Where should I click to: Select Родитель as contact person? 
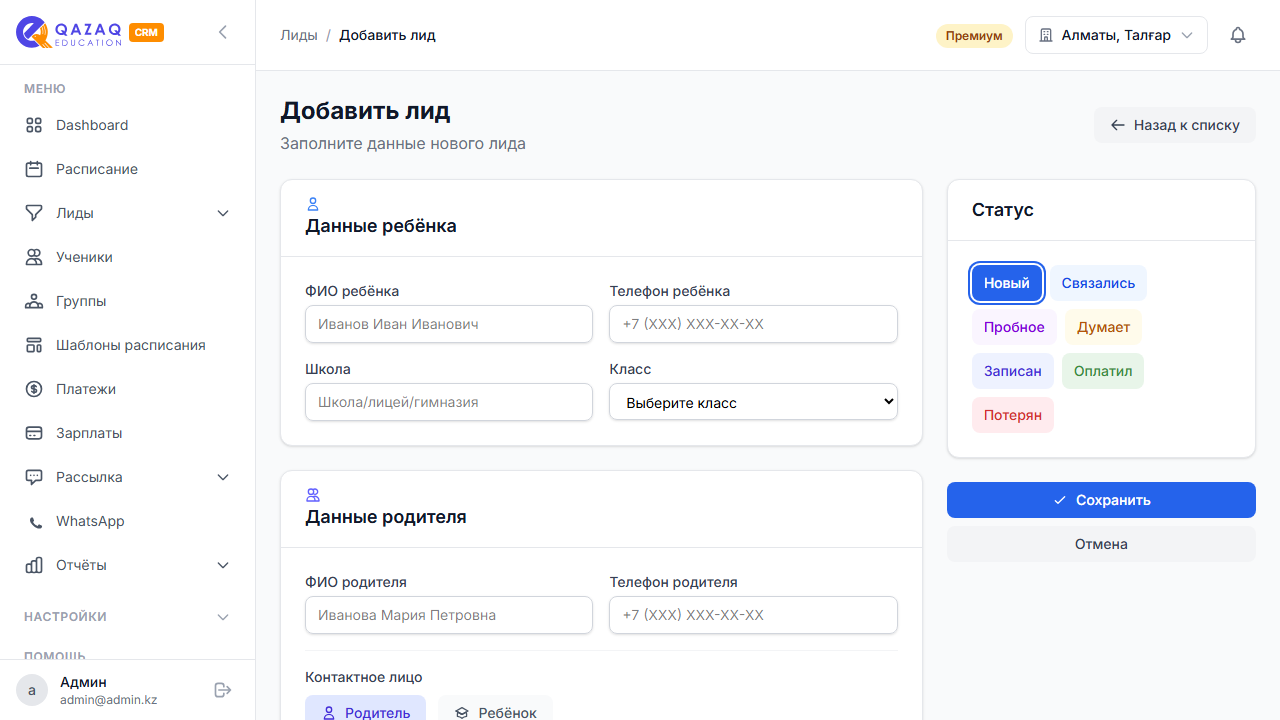point(366,712)
